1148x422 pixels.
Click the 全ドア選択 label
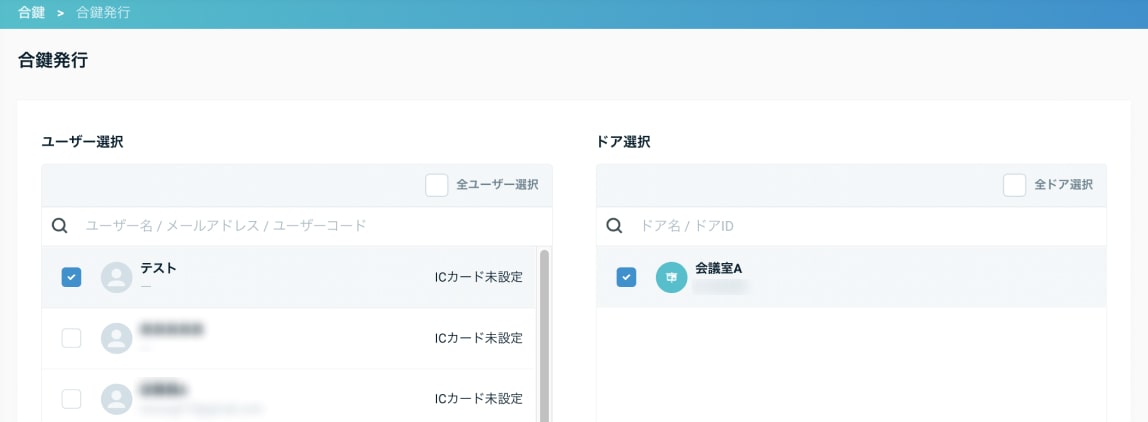tap(1064, 185)
